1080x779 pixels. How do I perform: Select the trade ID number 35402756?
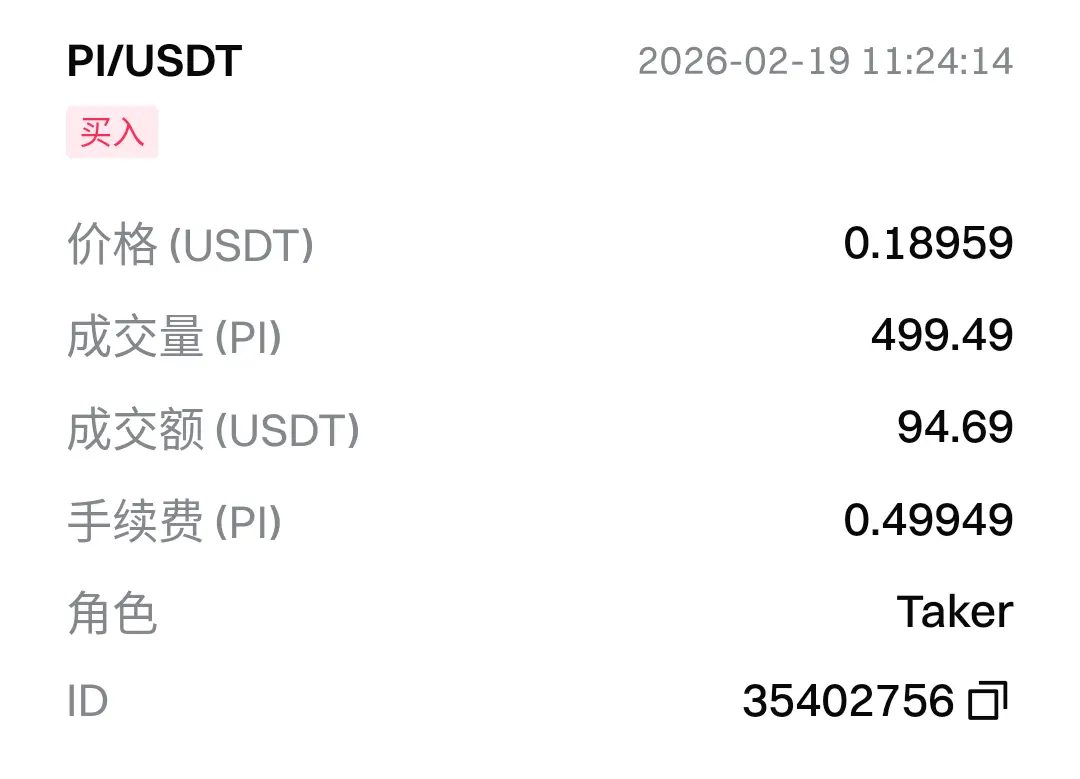click(849, 701)
